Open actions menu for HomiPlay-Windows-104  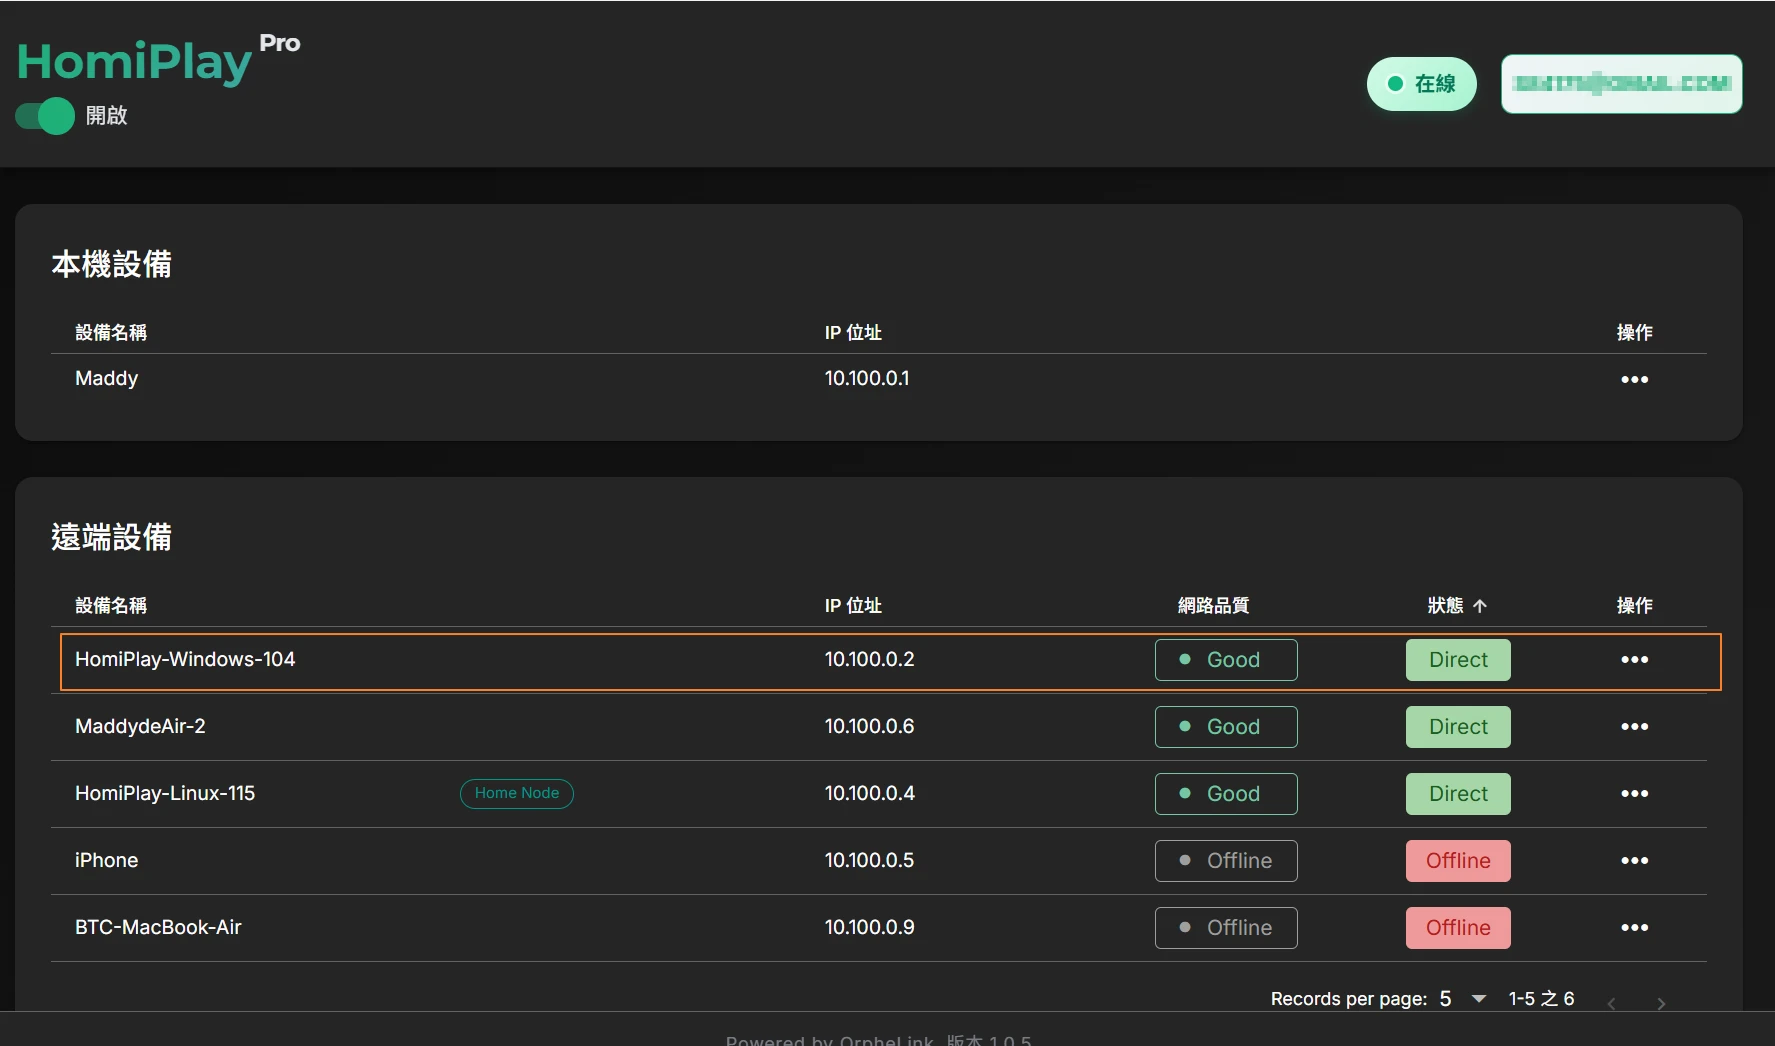tap(1634, 660)
